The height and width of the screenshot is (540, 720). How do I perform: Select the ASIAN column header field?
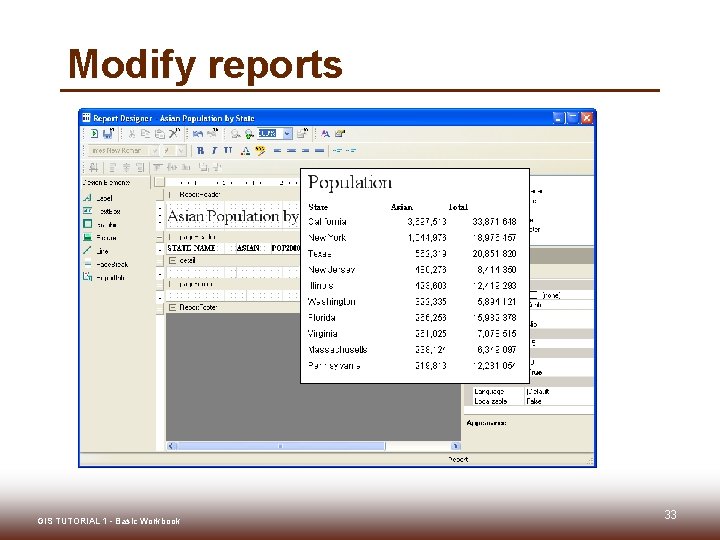click(248, 248)
